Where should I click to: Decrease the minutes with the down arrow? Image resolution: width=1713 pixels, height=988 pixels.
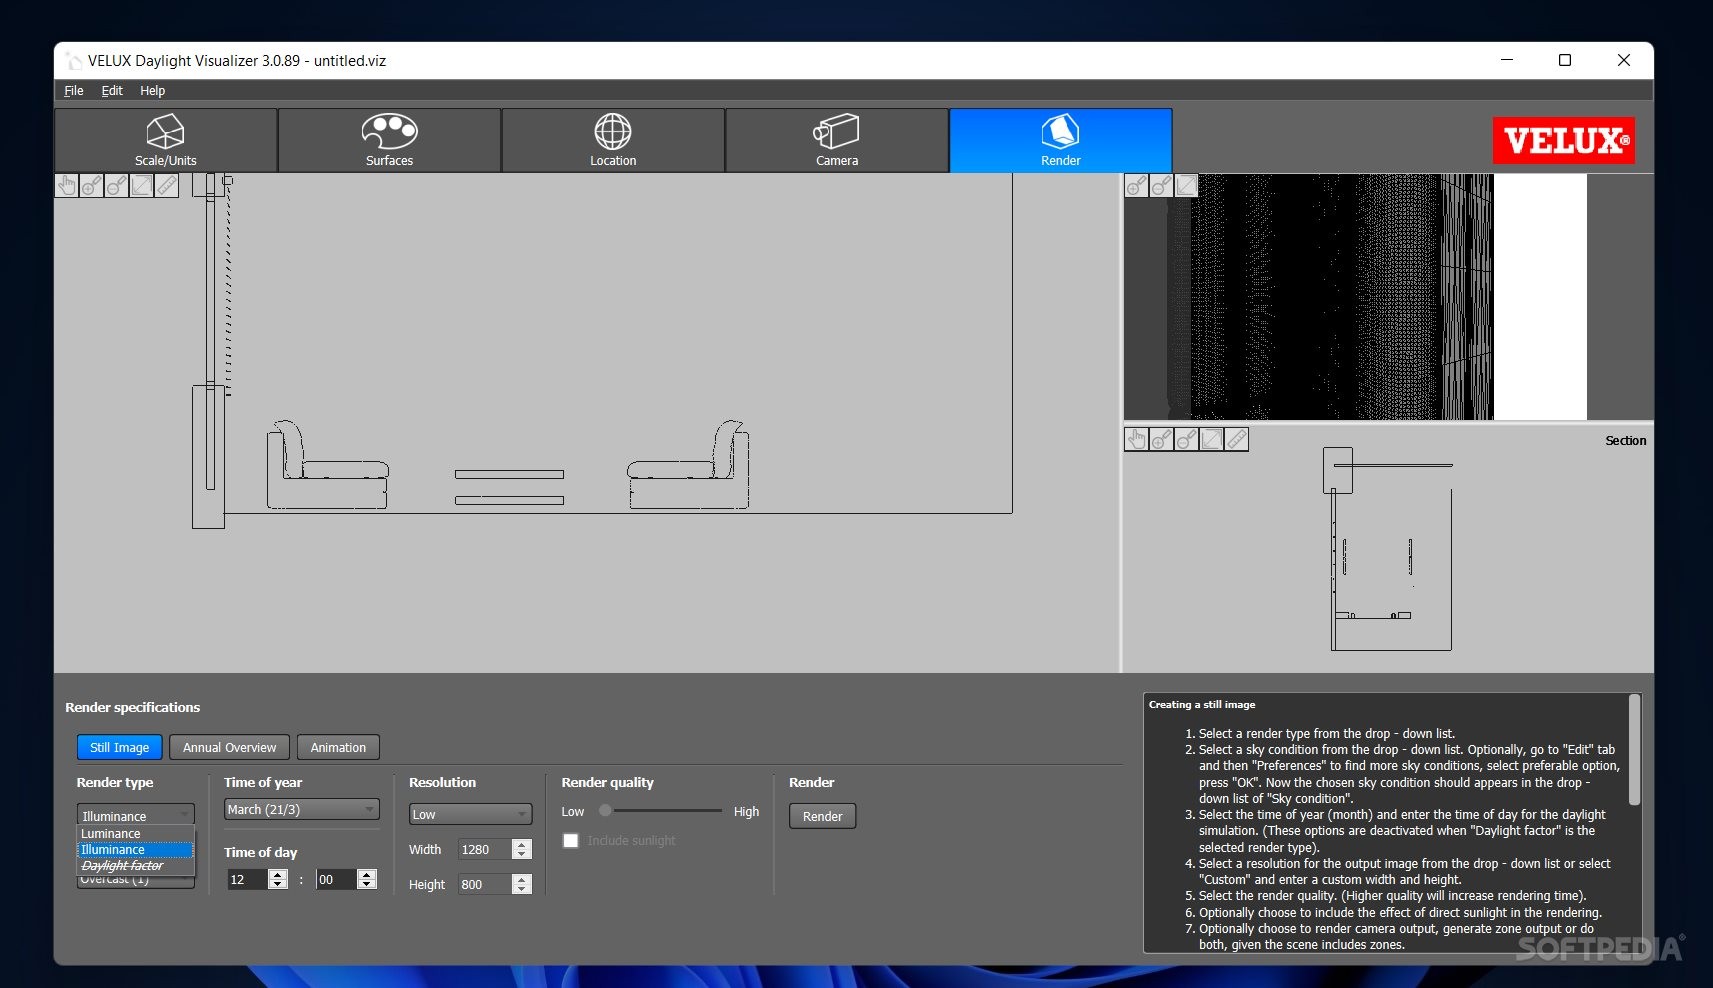367,885
